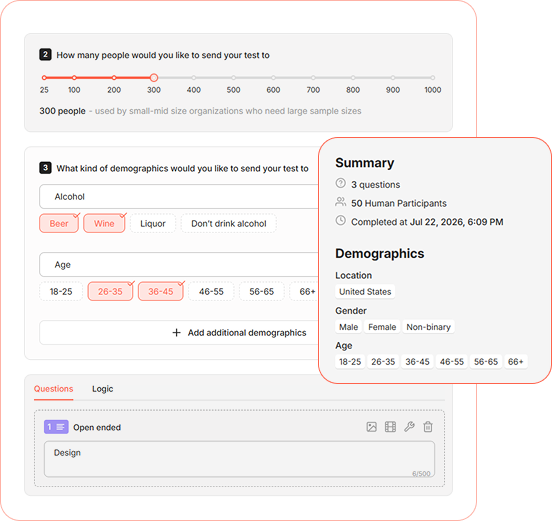Select the 66+ age chip in the demographics form
The width and height of the screenshot is (552, 521).
(305, 291)
